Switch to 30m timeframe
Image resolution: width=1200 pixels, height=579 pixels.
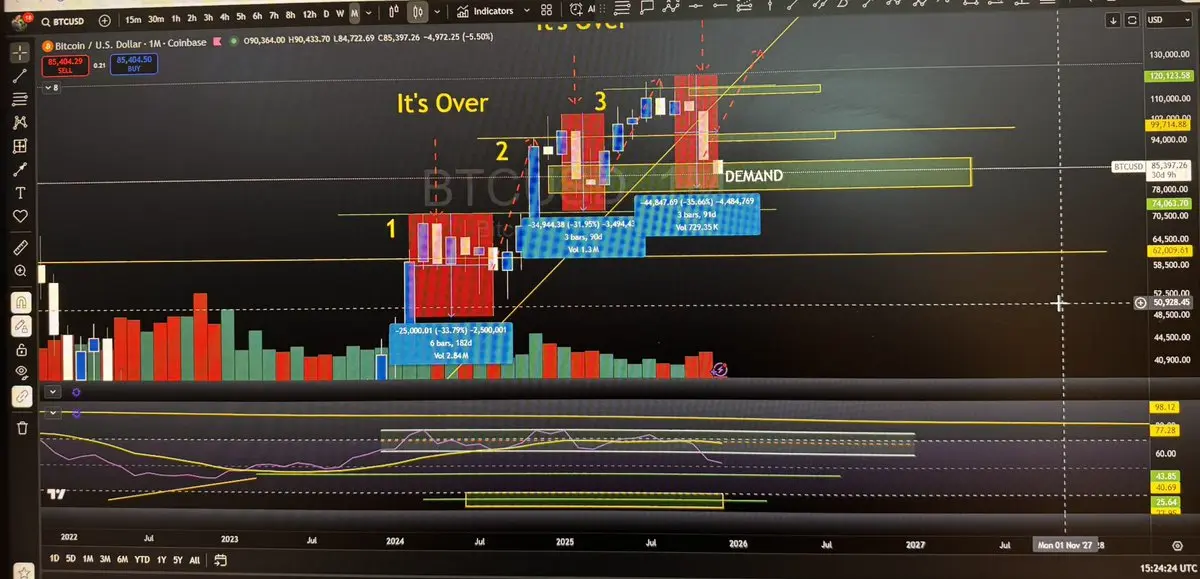click(x=156, y=20)
